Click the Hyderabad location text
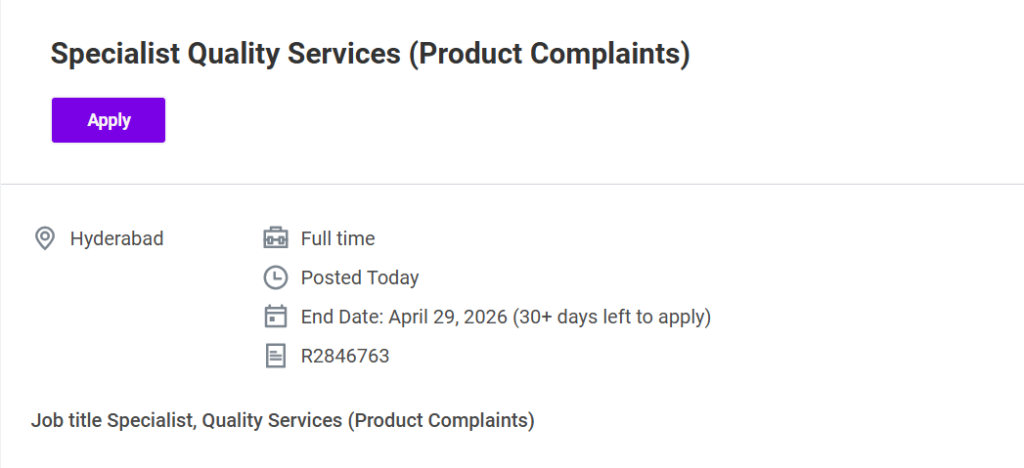This screenshot has height=468, width=1024. point(116,238)
